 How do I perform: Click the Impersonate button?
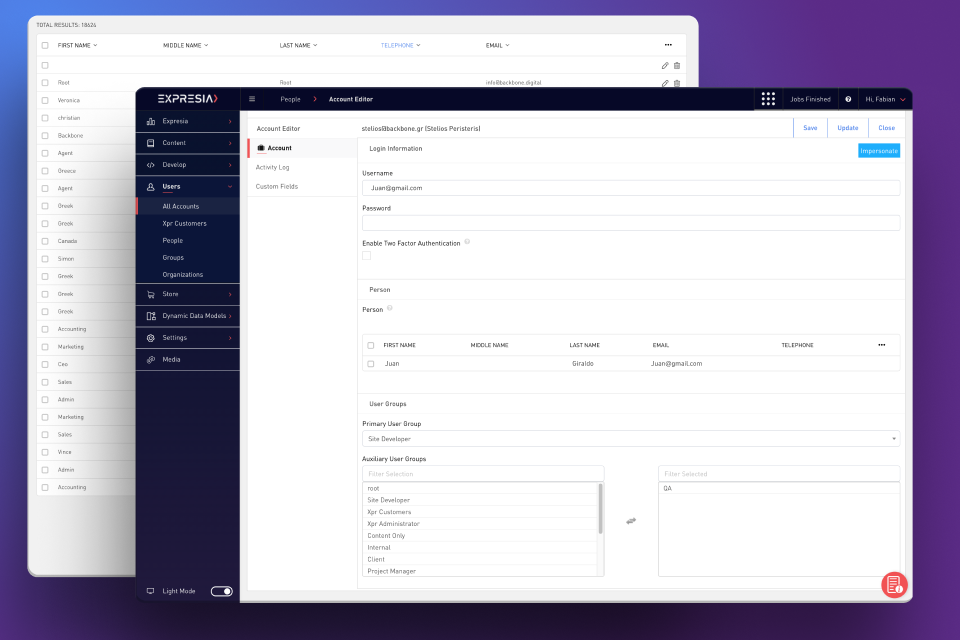[x=878, y=150]
